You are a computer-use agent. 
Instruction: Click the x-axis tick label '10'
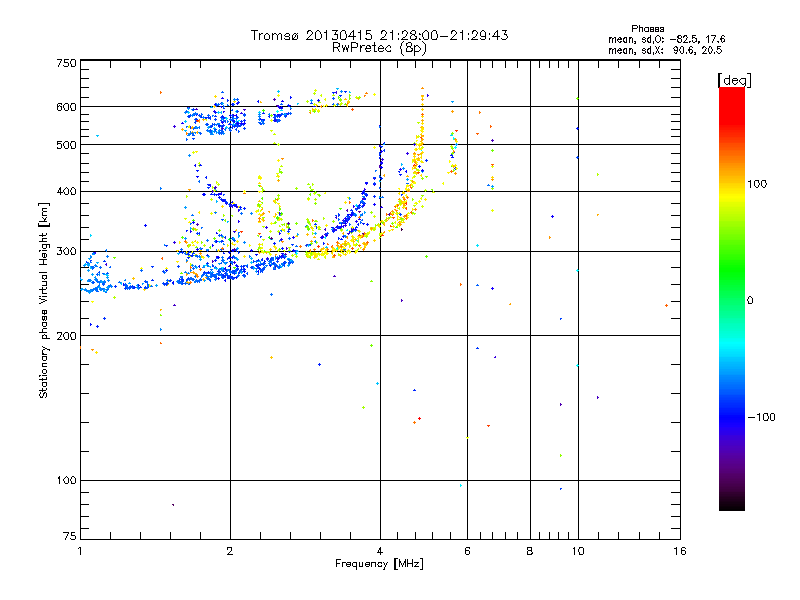[578, 551]
